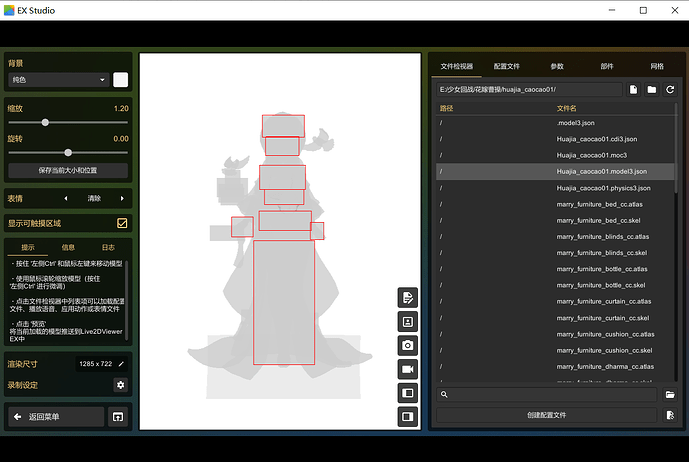Open folder icon next to path field

[x=652, y=90]
